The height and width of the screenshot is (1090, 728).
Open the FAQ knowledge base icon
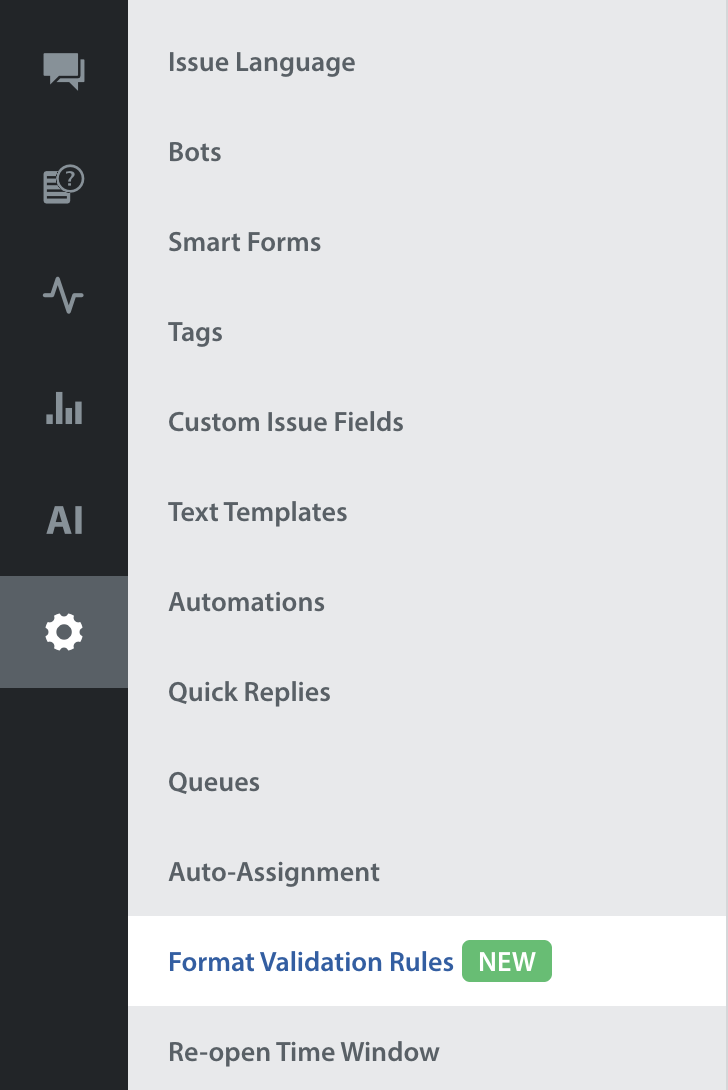point(64,185)
